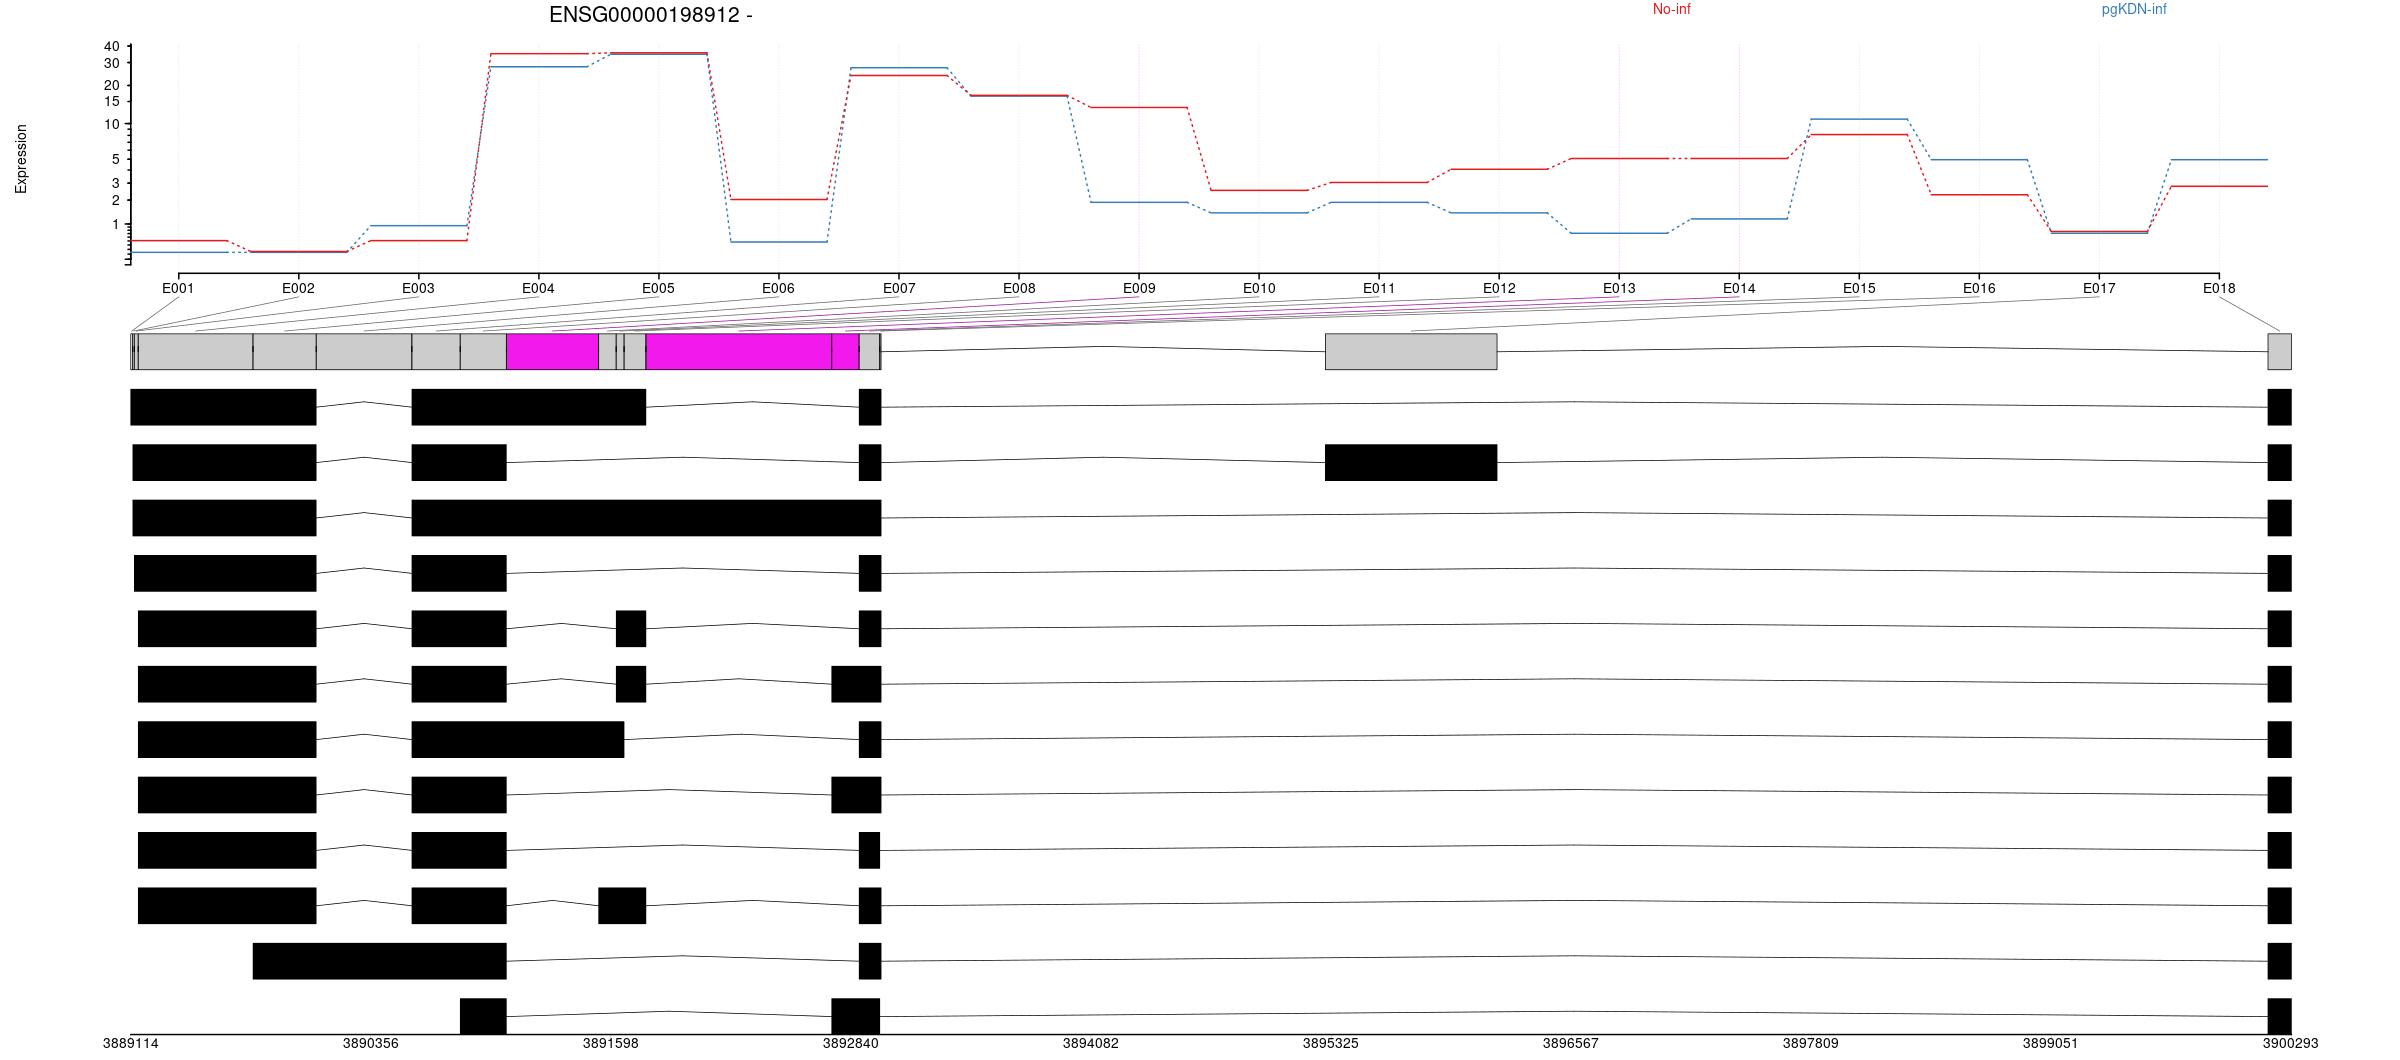Screen dimensions: 2400x1060
Task: Click y-axis tick value 40
Action: pos(111,47)
